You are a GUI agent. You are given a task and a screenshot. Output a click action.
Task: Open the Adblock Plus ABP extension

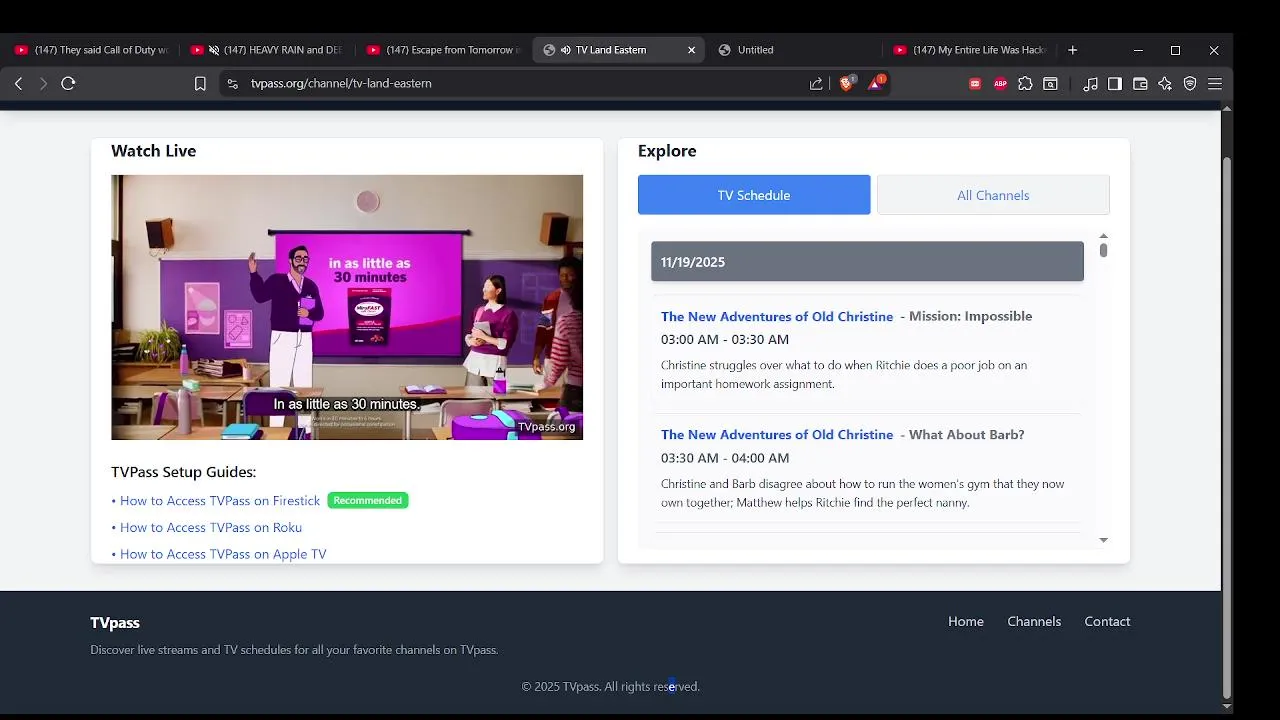coord(1000,84)
